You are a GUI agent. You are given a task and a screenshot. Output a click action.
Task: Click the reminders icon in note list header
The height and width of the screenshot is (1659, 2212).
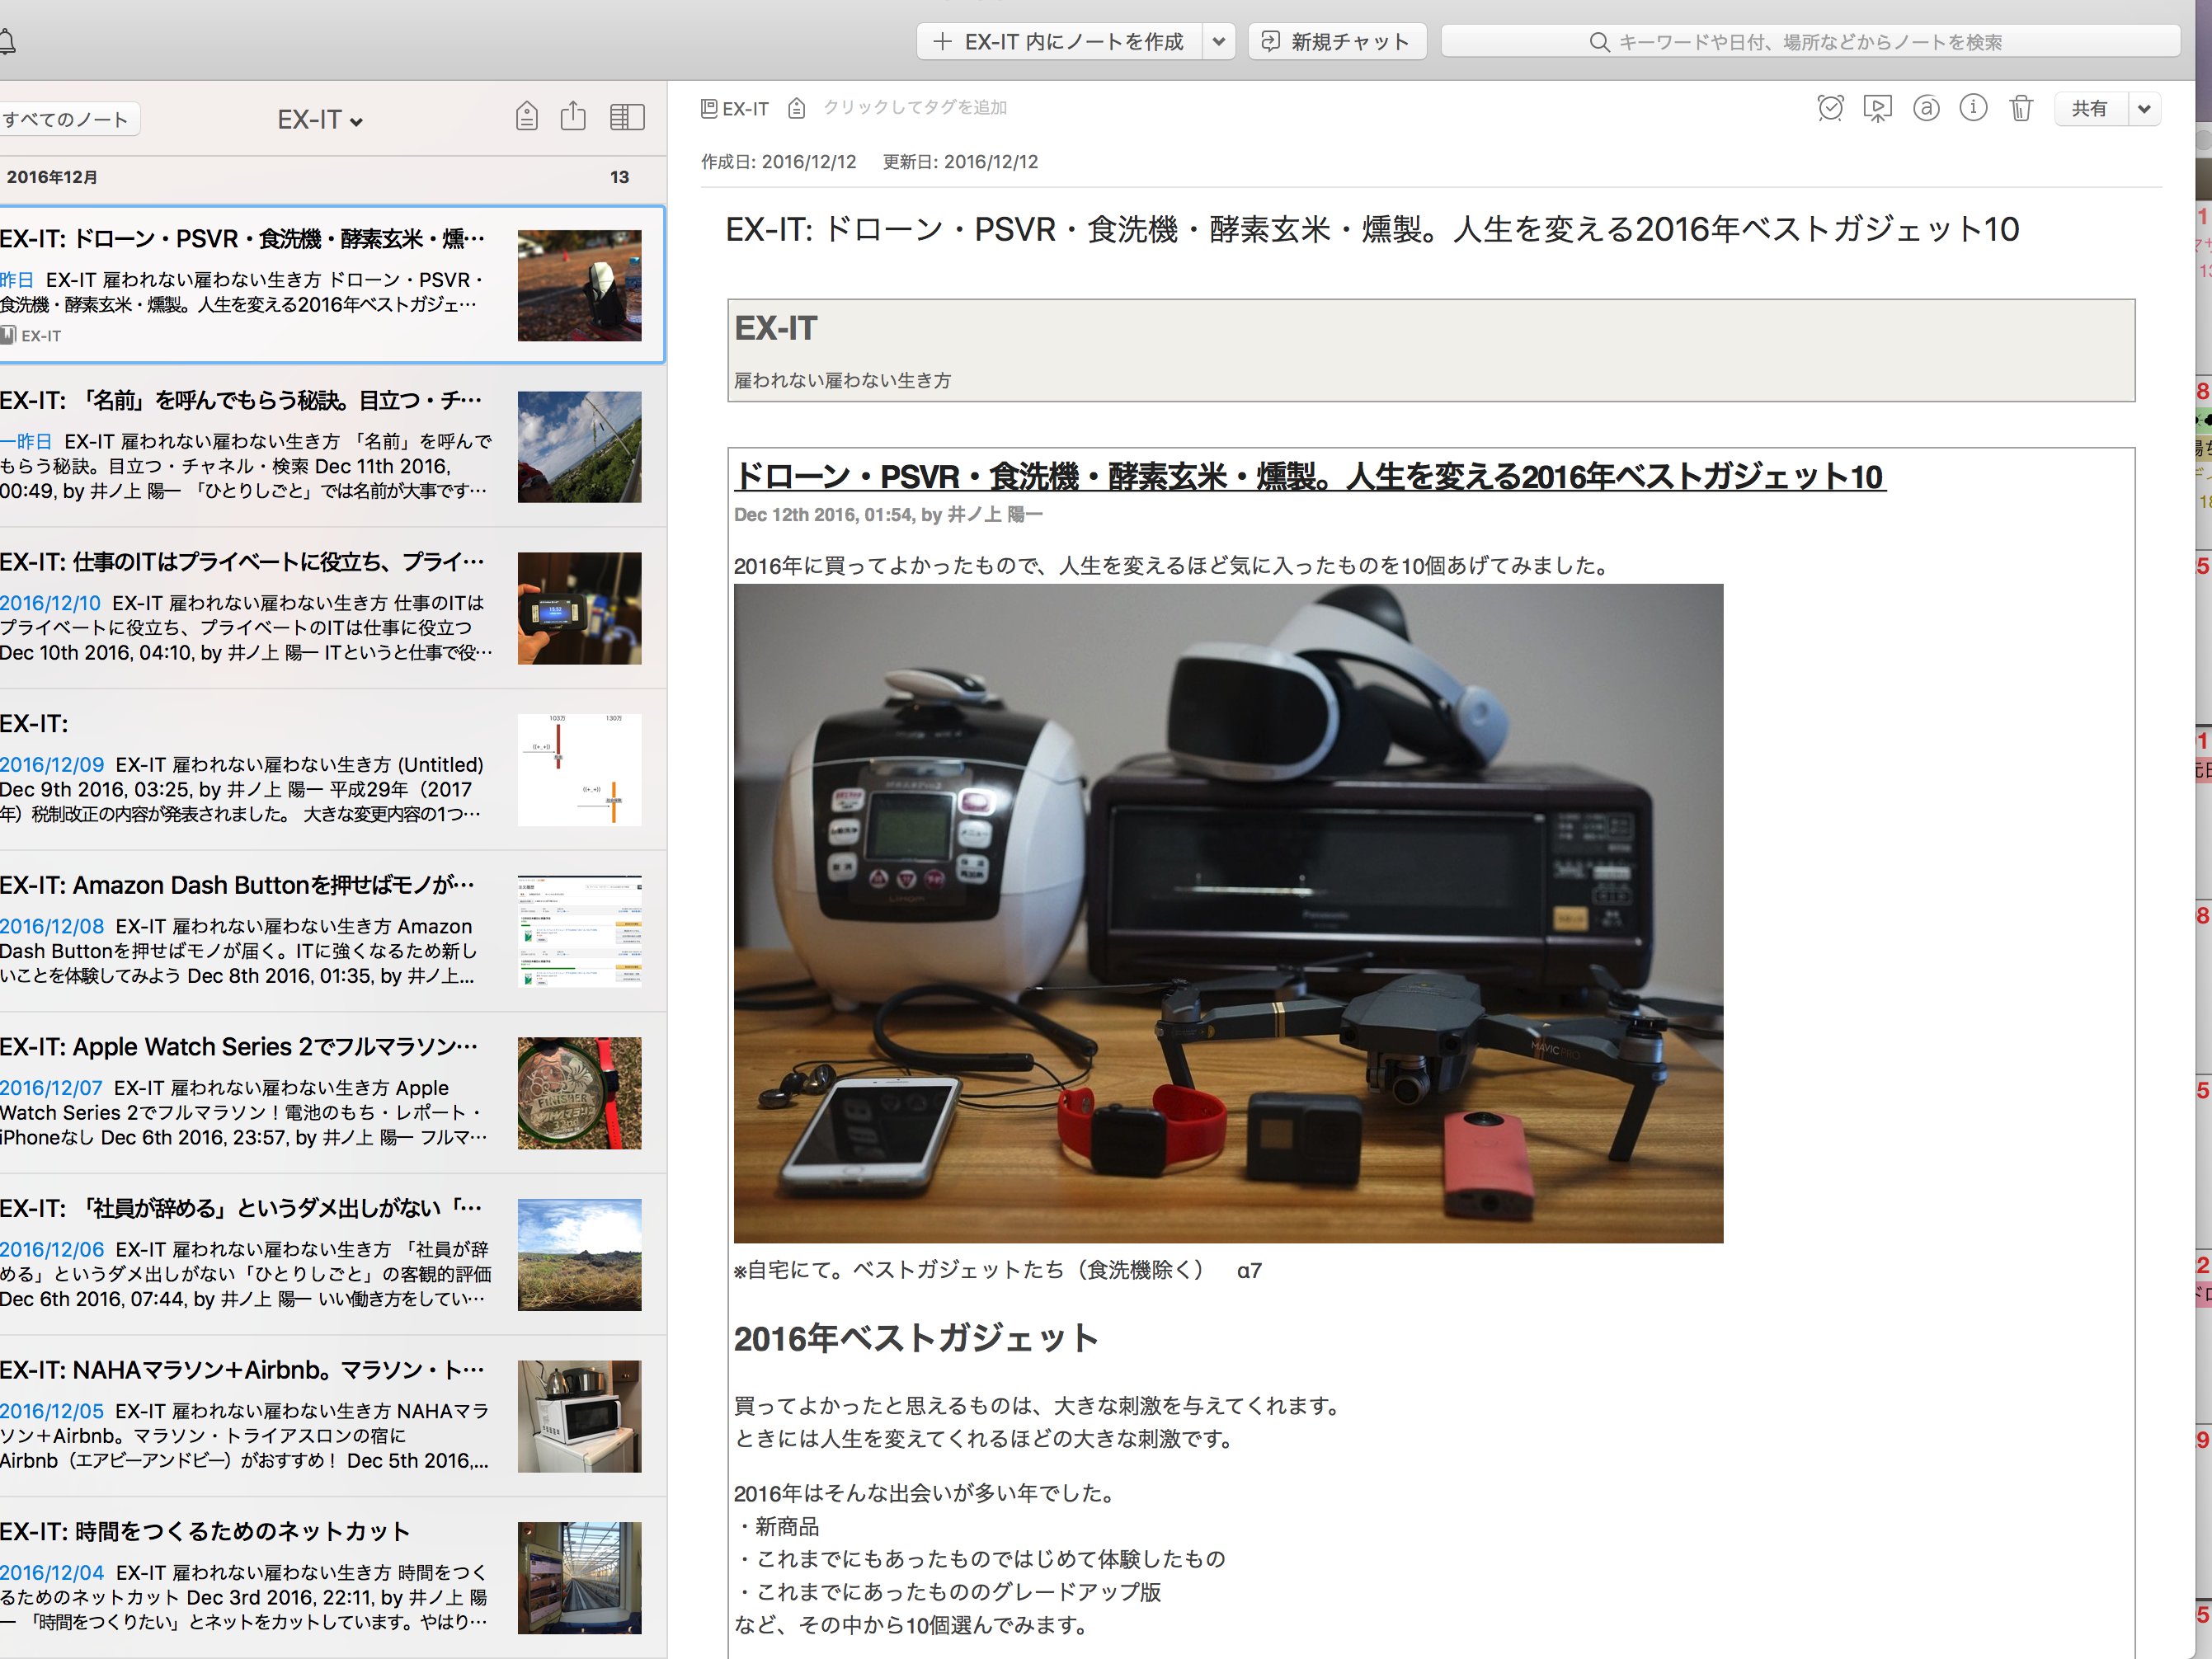pyautogui.click(x=527, y=117)
